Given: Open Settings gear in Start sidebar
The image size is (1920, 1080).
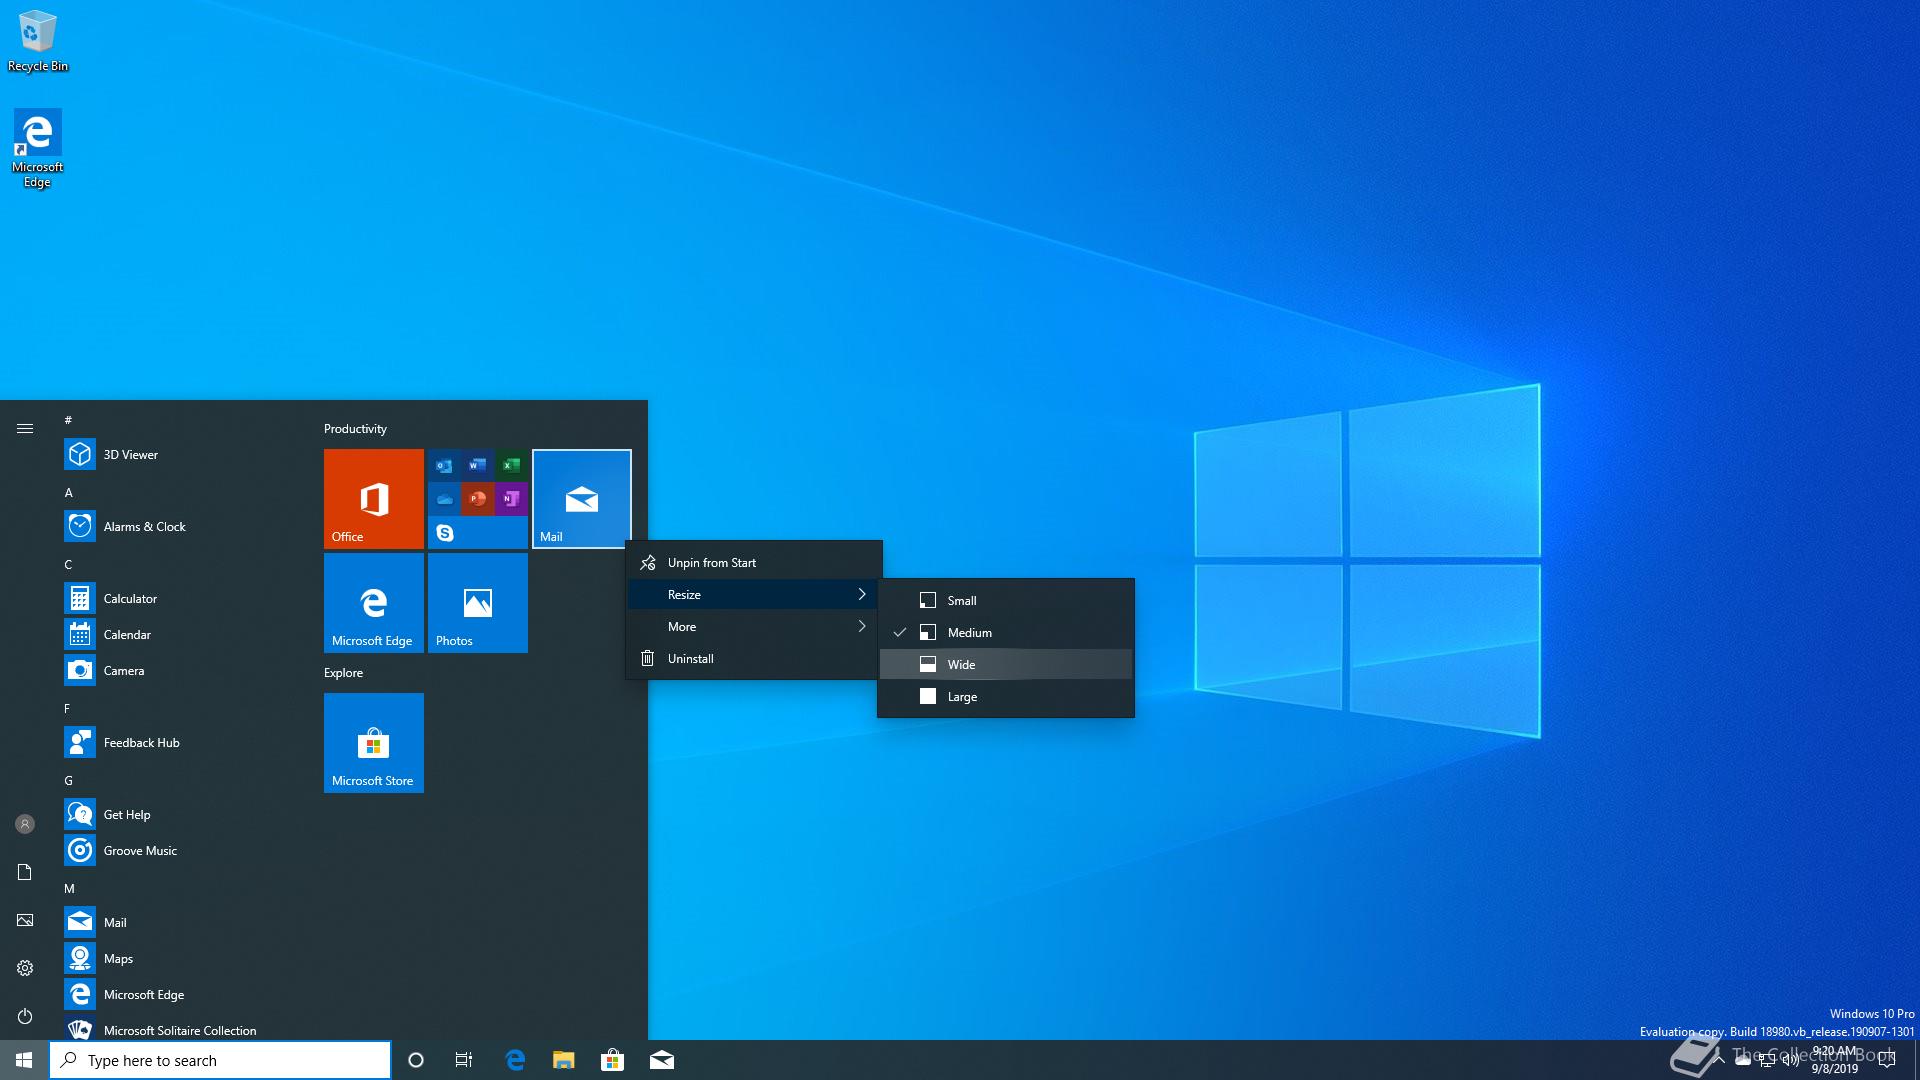Looking at the screenshot, I should point(25,968).
